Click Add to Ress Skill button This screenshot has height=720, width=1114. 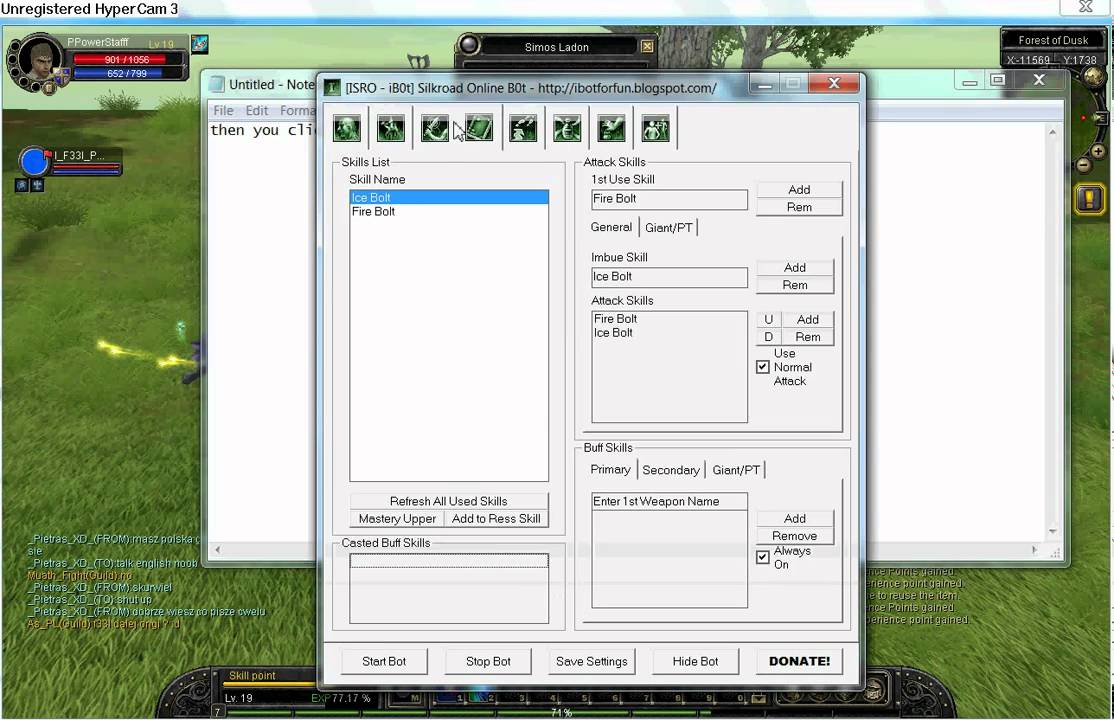point(496,519)
